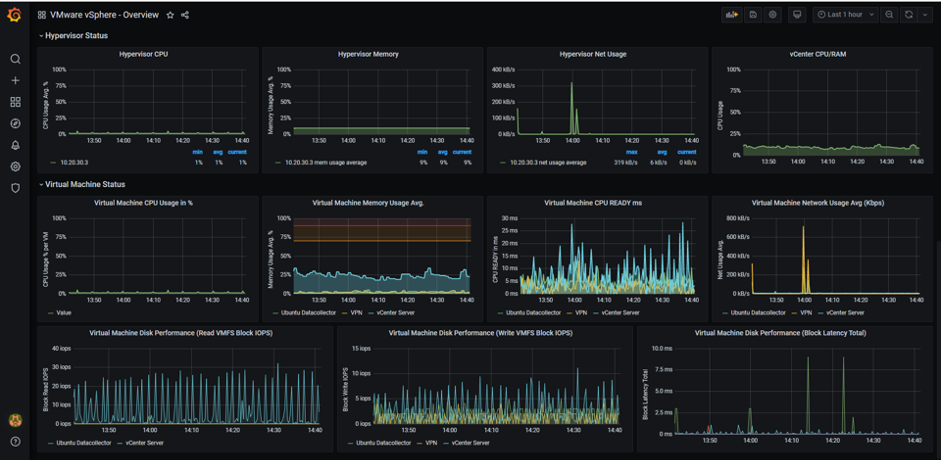Click Ubuntu Datacollector color swatch in Network Usage legend
This screenshot has width=941, height=460.
coord(725,312)
